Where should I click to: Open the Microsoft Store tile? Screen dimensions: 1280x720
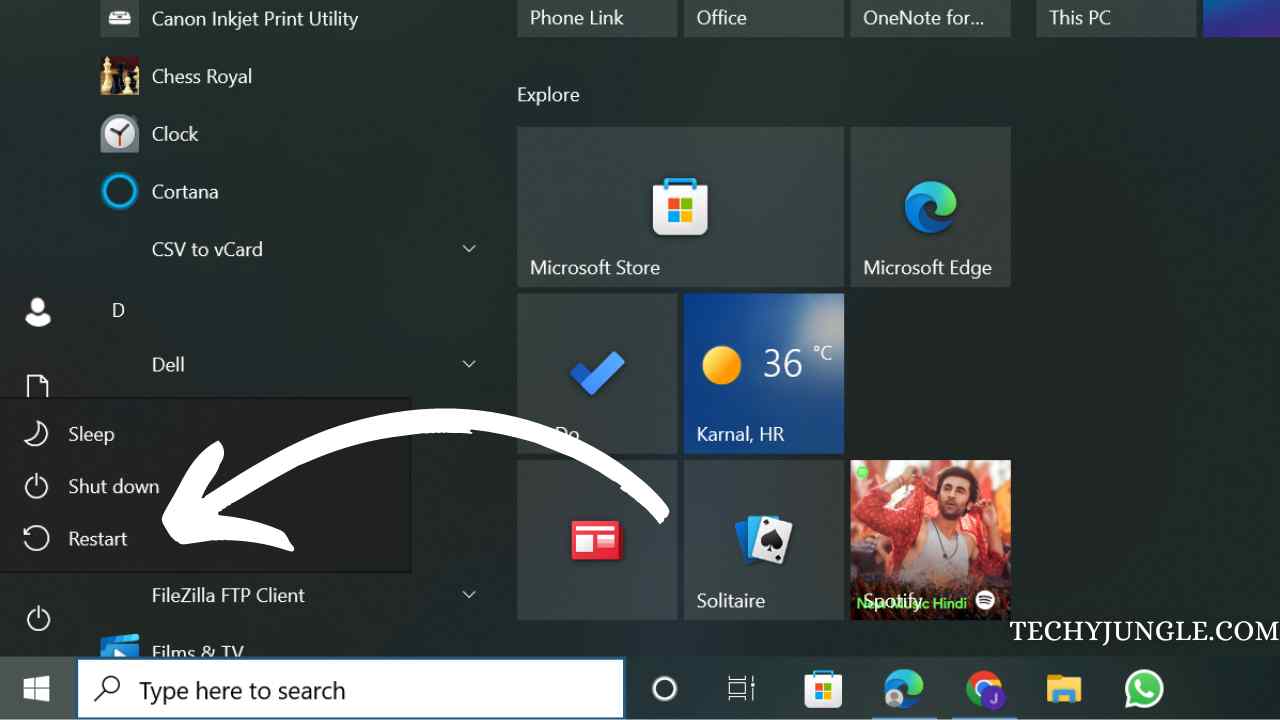[x=680, y=207]
